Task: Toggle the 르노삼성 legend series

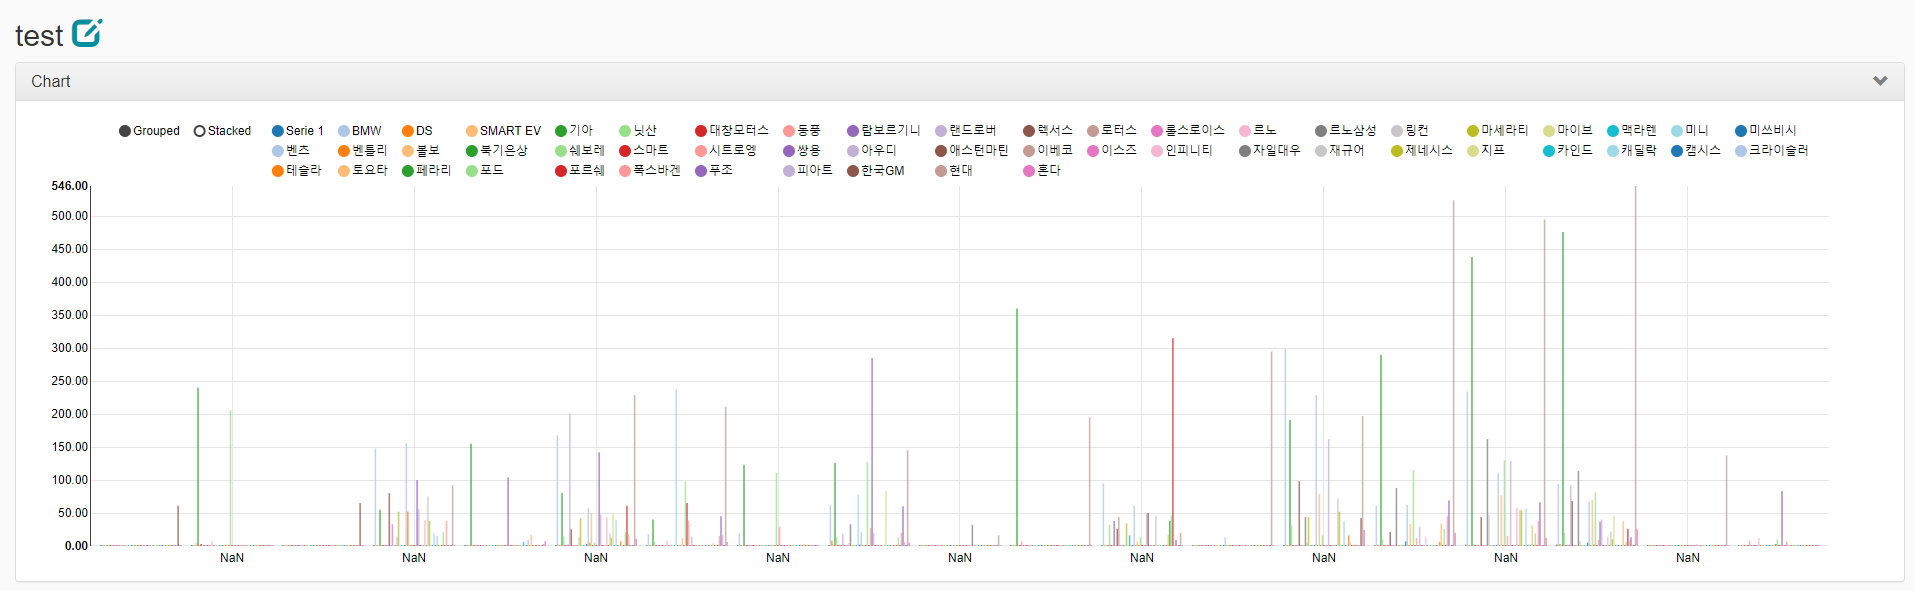Action: (x=1346, y=131)
